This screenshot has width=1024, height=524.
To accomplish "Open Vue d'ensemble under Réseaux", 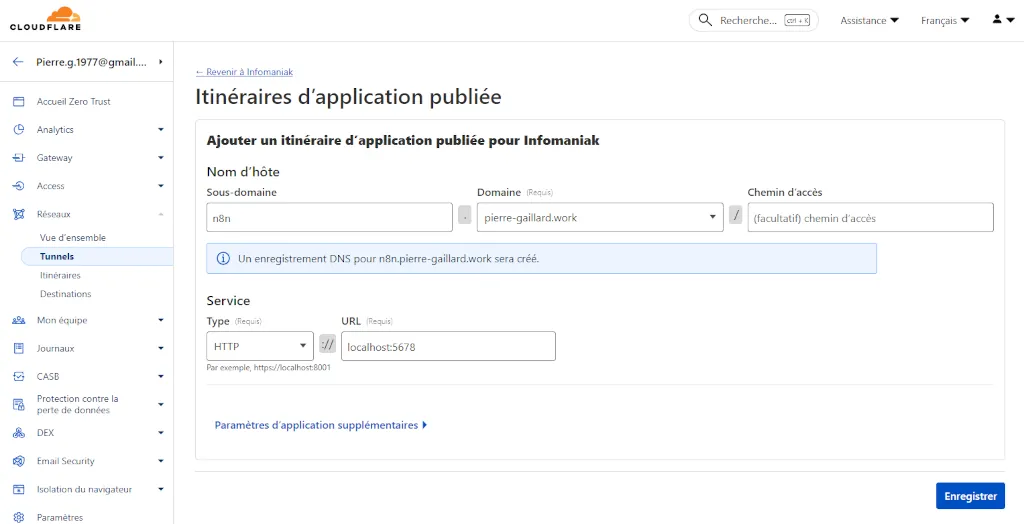I will pyautogui.click(x=72, y=238).
